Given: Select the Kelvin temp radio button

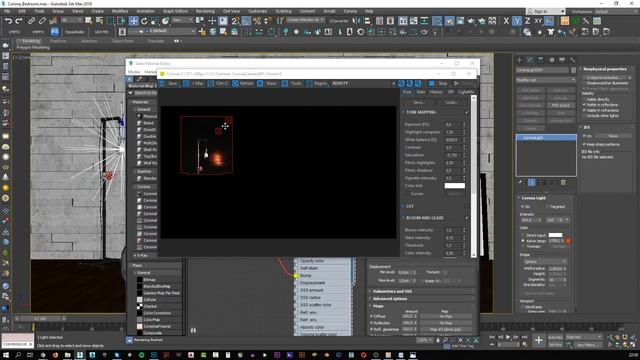Looking at the screenshot, I should pos(523,241).
